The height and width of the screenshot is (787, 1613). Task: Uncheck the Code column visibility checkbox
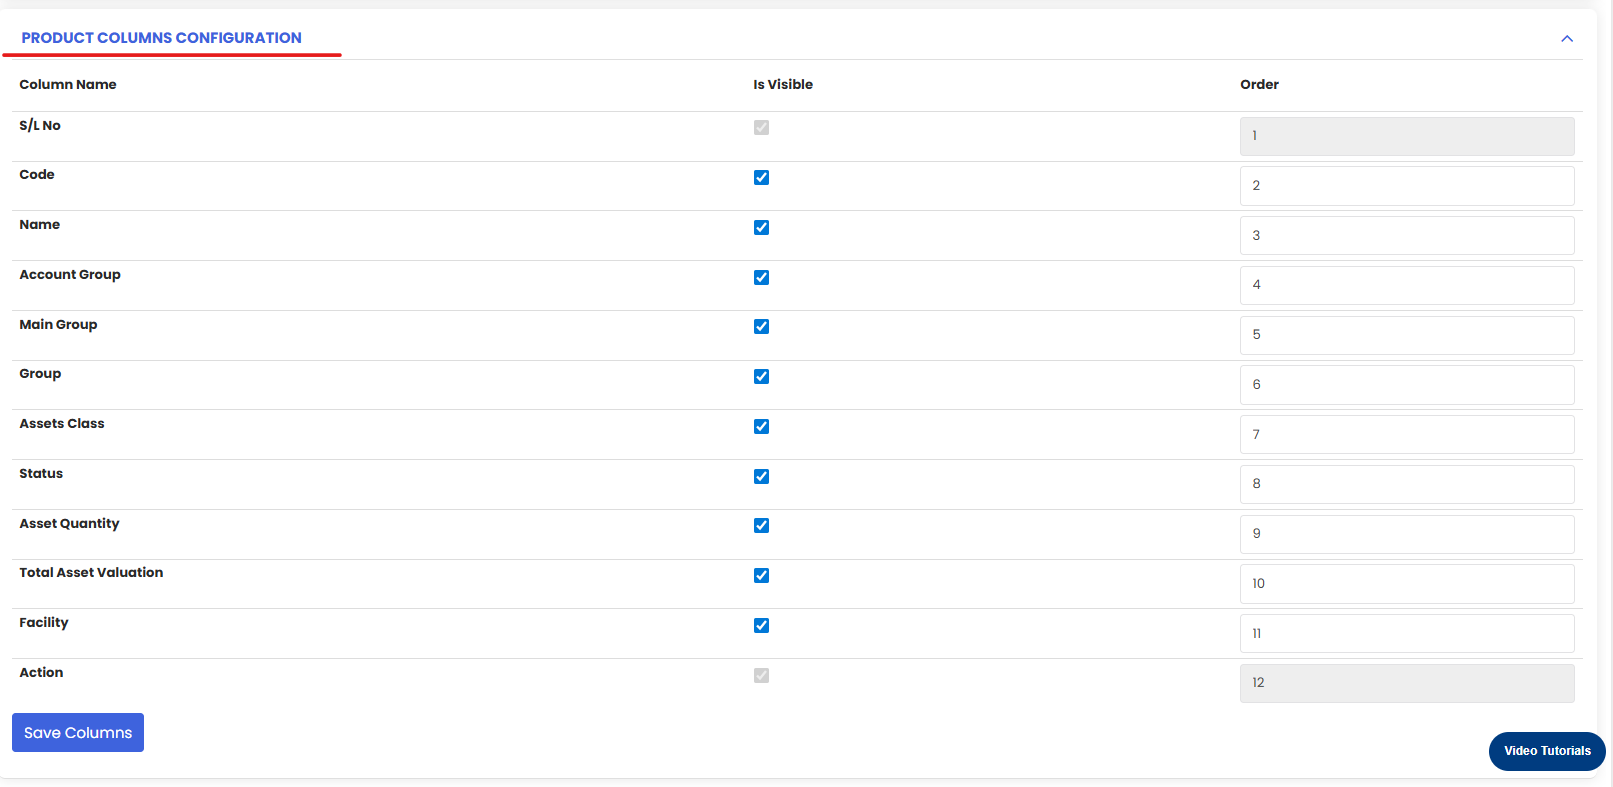click(761, 177)
